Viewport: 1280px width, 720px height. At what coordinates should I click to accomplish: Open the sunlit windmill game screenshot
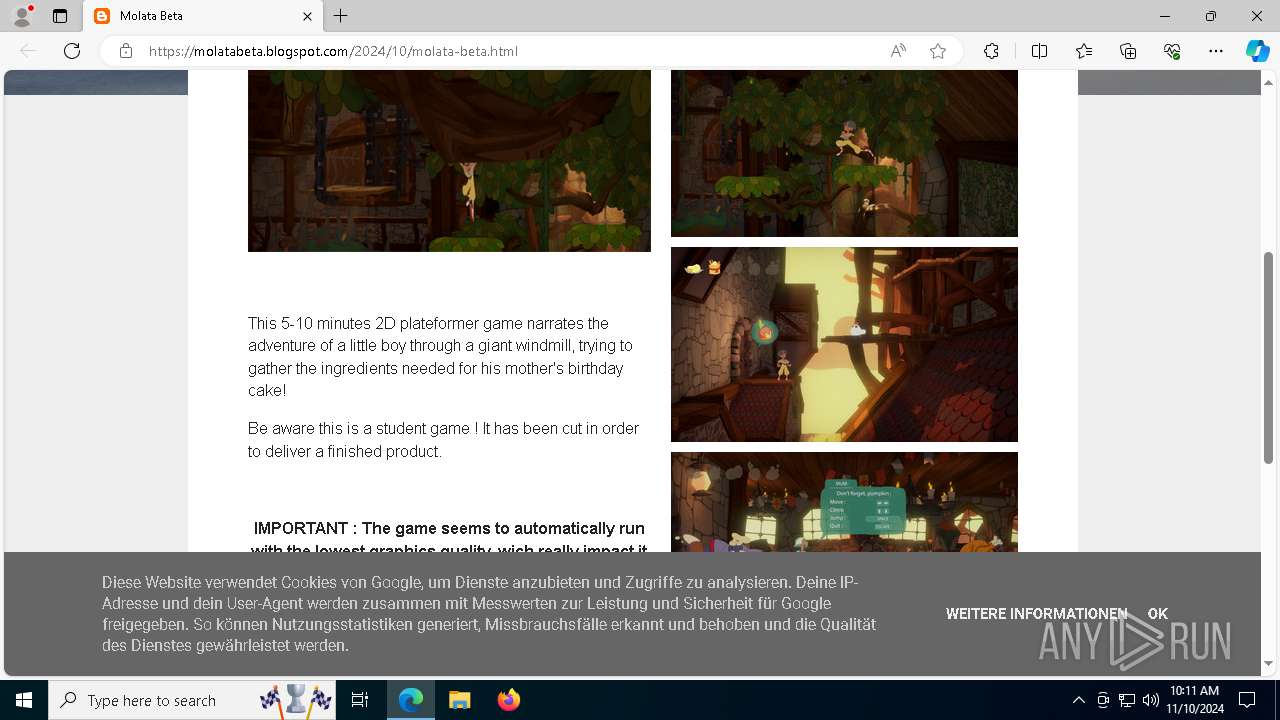tap(844, 345)
